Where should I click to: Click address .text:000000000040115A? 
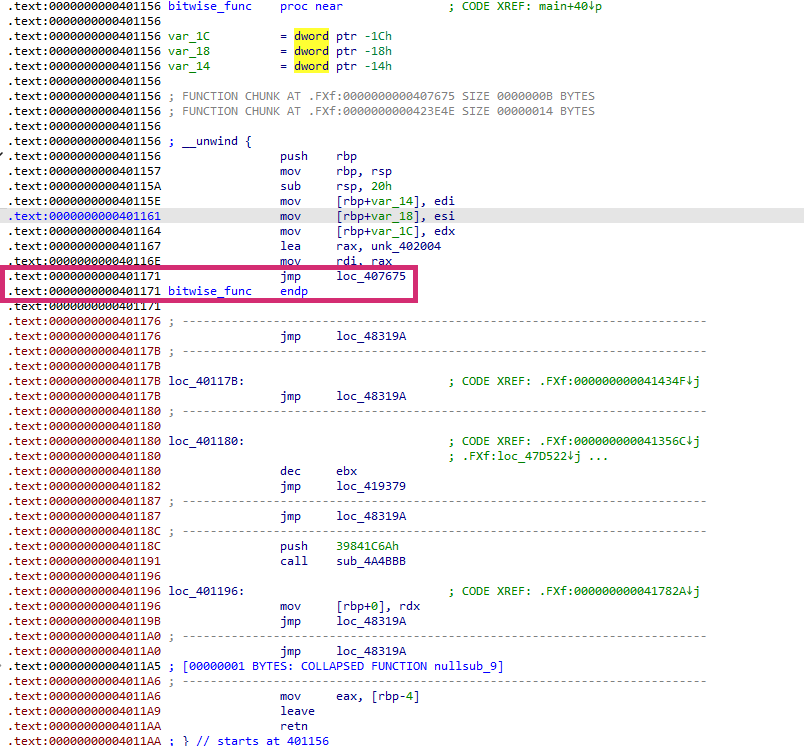pyautogui.click(x=85, y=186)
